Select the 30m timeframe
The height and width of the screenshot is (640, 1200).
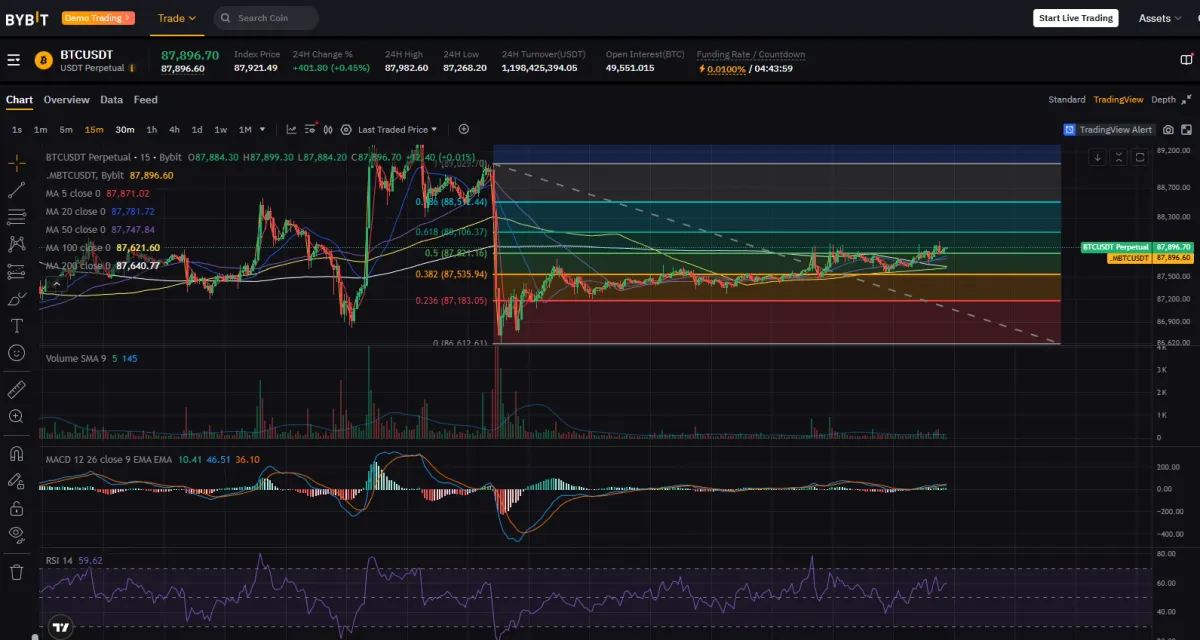pos(125,129)
